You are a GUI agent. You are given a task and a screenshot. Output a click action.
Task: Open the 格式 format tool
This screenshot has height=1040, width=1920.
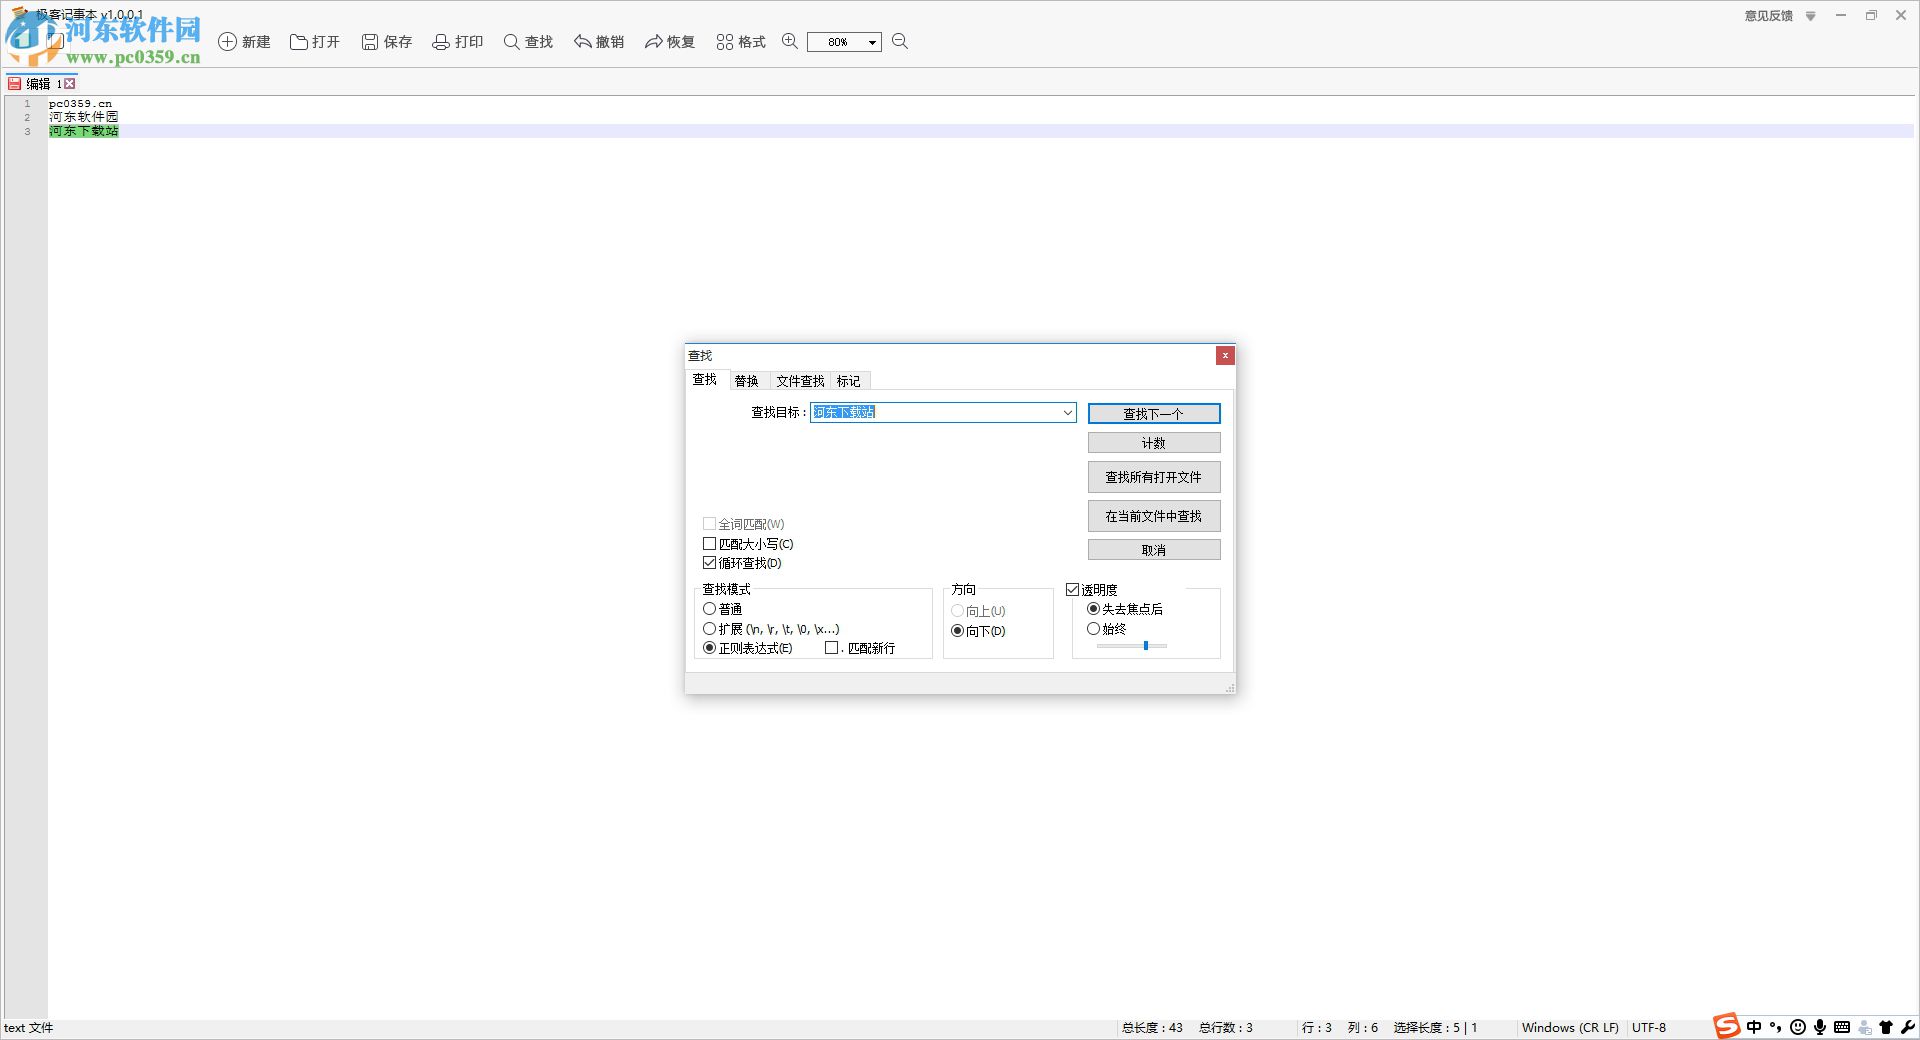739,41
